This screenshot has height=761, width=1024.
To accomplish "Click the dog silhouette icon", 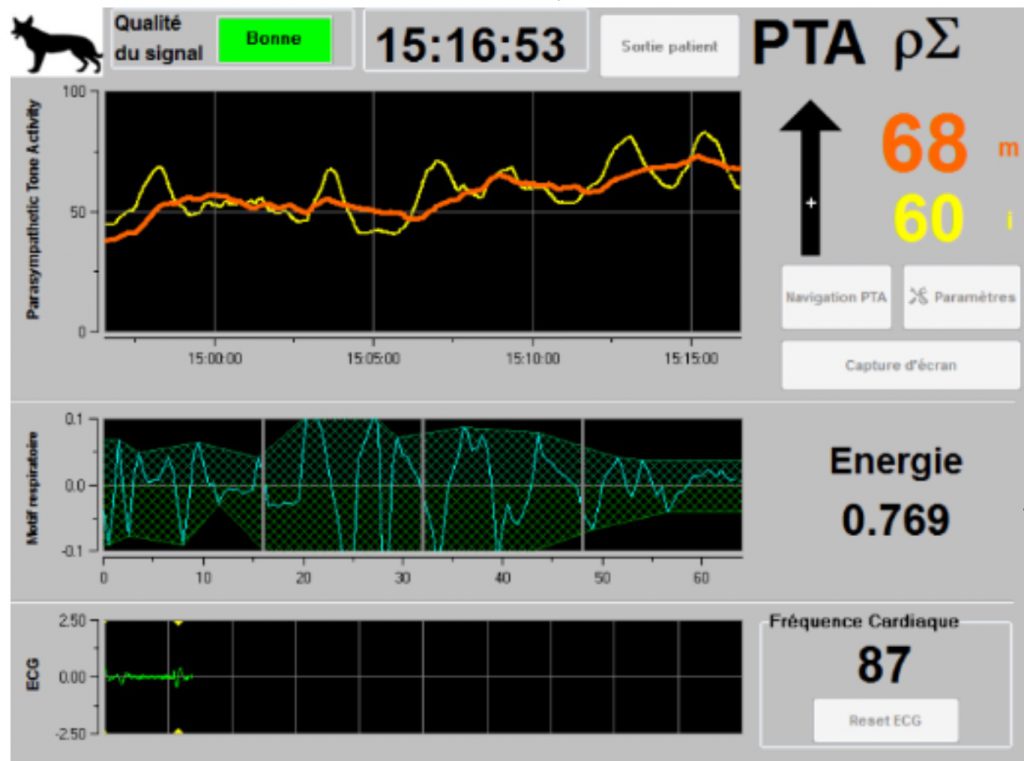I will [55, 43].
